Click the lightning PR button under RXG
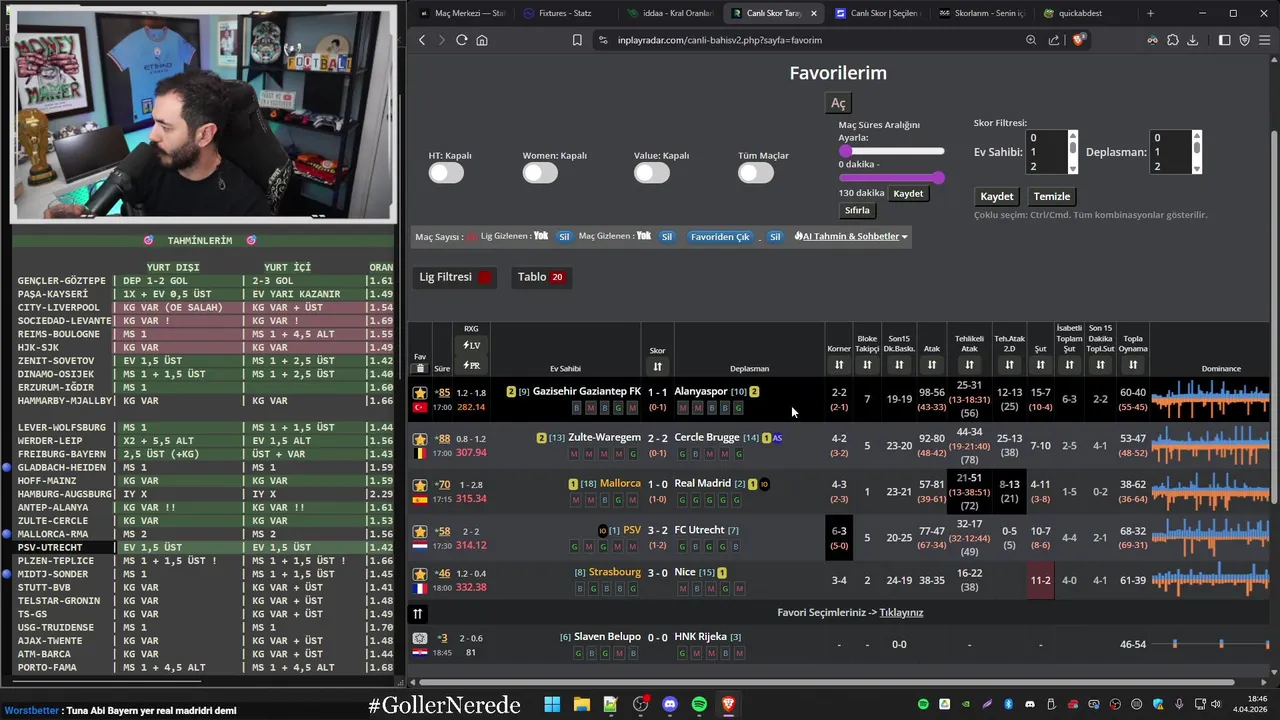The width and height of the screenshot is (1280, 720). [471, 366]
